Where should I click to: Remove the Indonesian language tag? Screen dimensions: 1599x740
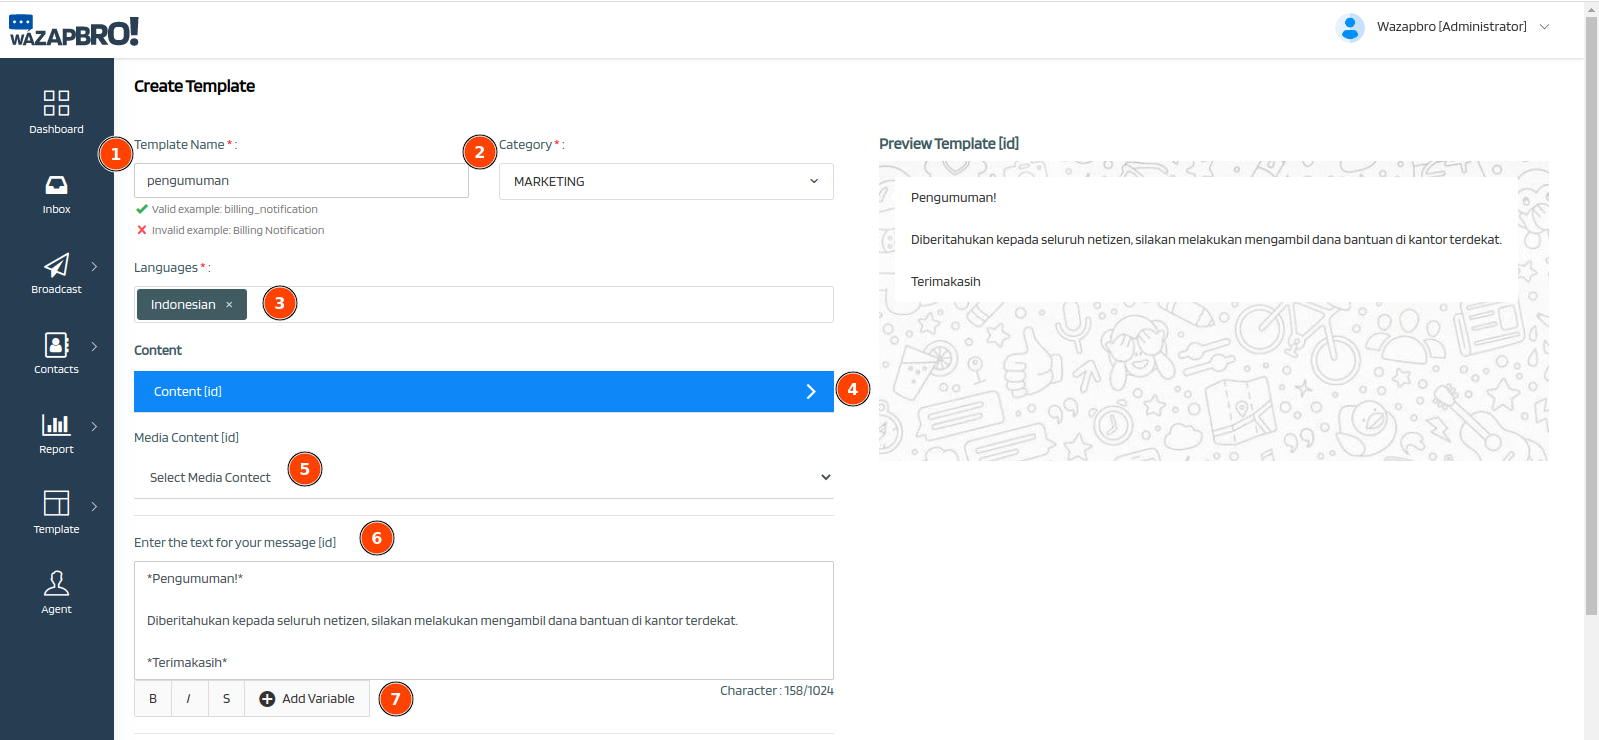coord(229,305)
